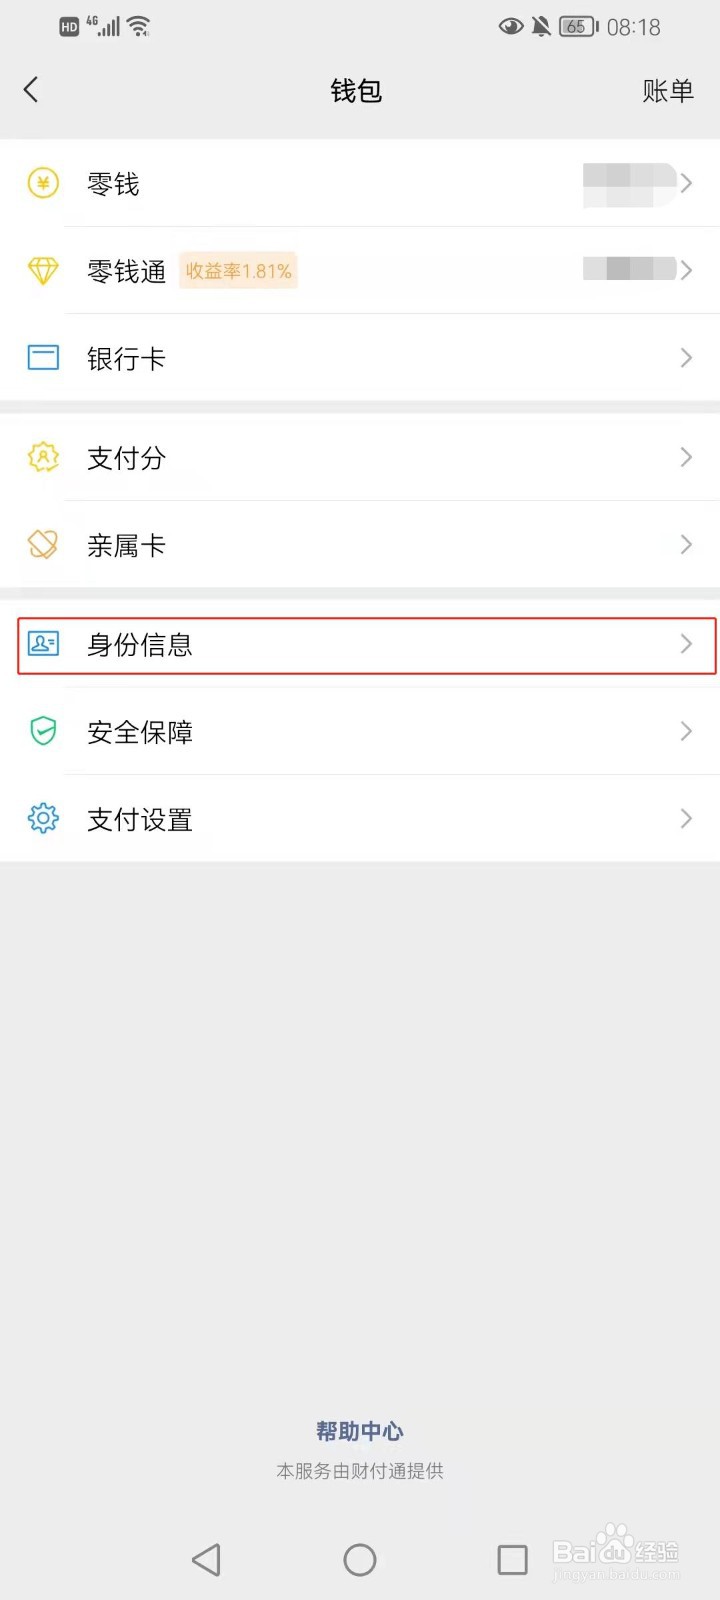720x1600 pixels.
Task: Tap the 收益率1.81% badge
Action: coord(238,271)
